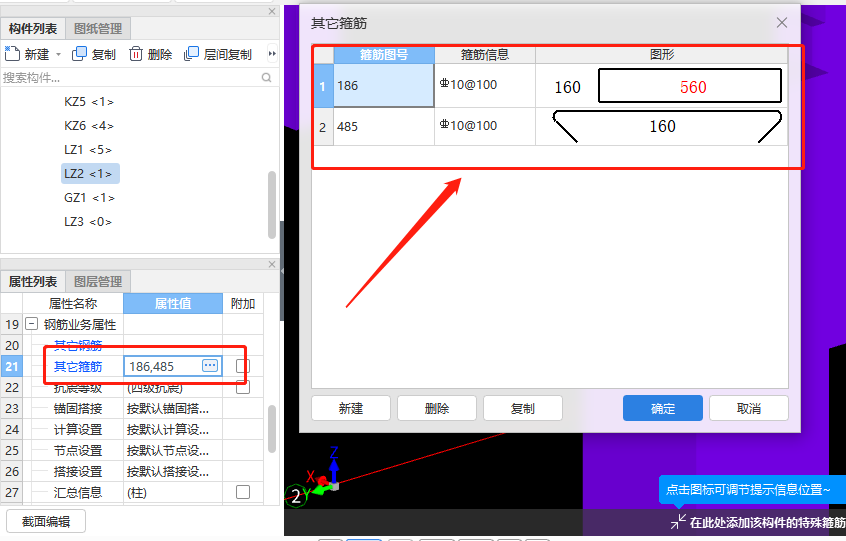The height and width of the screenshot is (541, 846).
Task: Click the 新建 button in 其它箍筋 dialog
Action: [351, 408]
